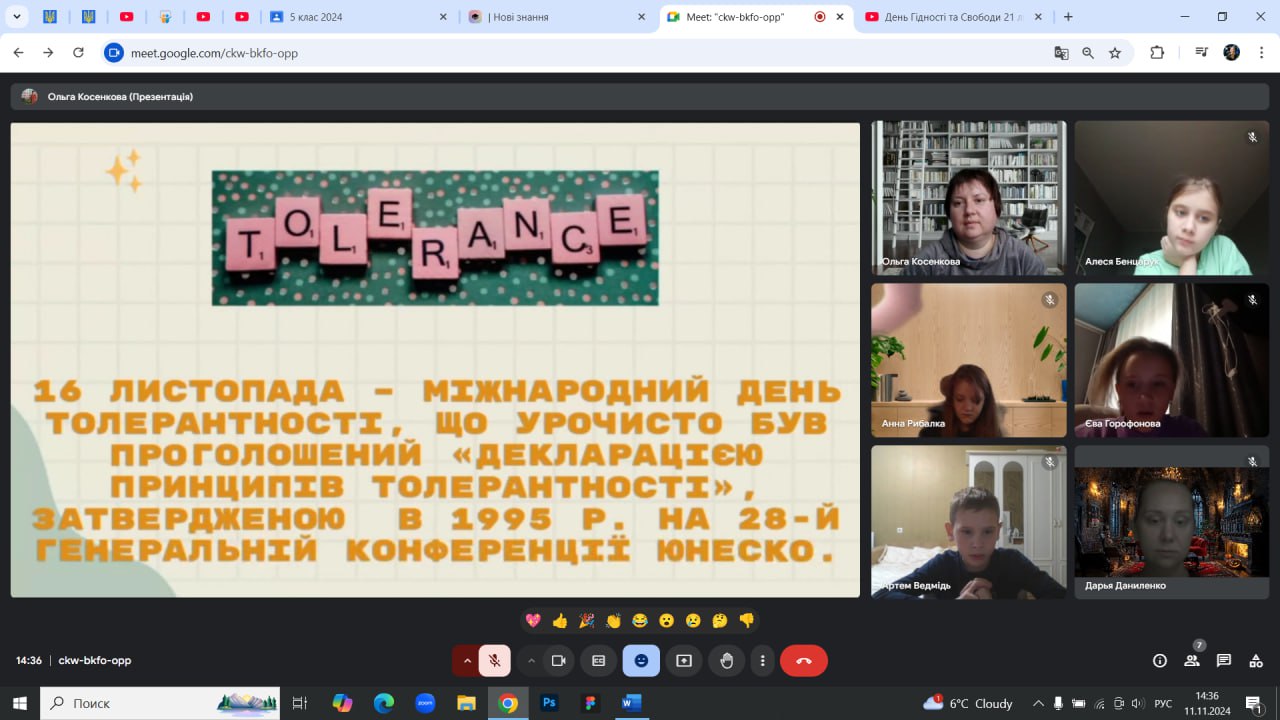Expand video settings arrow beside camera
The height and width of the screenshot is (720, 1280).
pyautogui.click(x=531, y=661)
